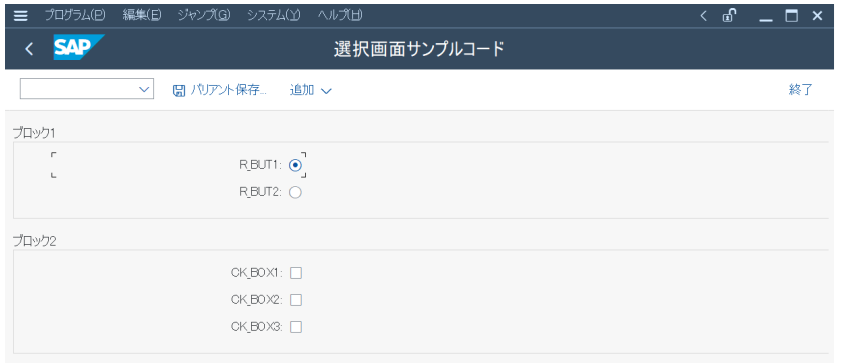Click the lock session icon
Viewport: 844px width, 364px height.
[x=729, y=16]
